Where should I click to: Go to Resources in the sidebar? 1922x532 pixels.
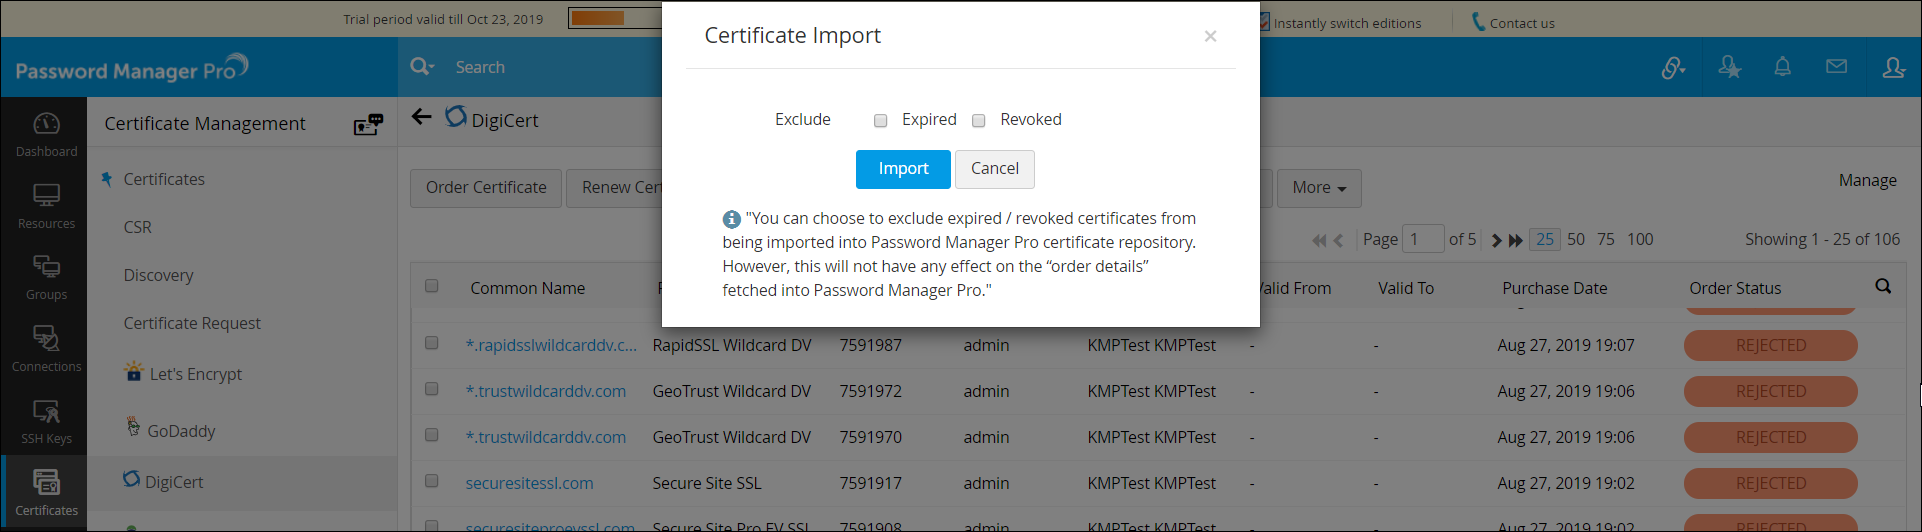click(46, 206)
